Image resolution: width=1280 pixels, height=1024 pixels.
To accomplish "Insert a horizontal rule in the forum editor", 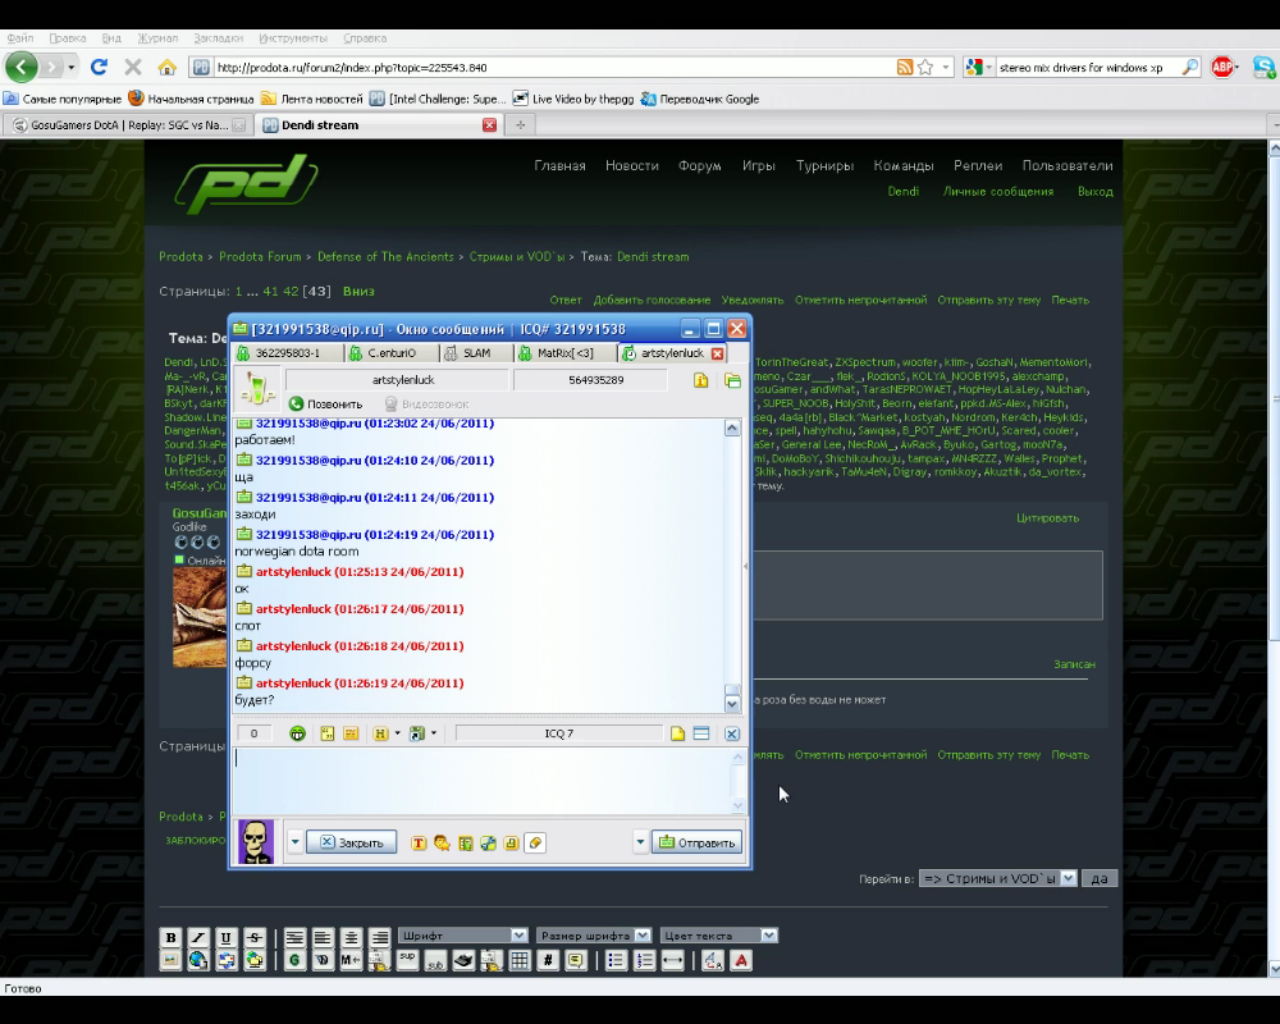I will pos(673,961).
